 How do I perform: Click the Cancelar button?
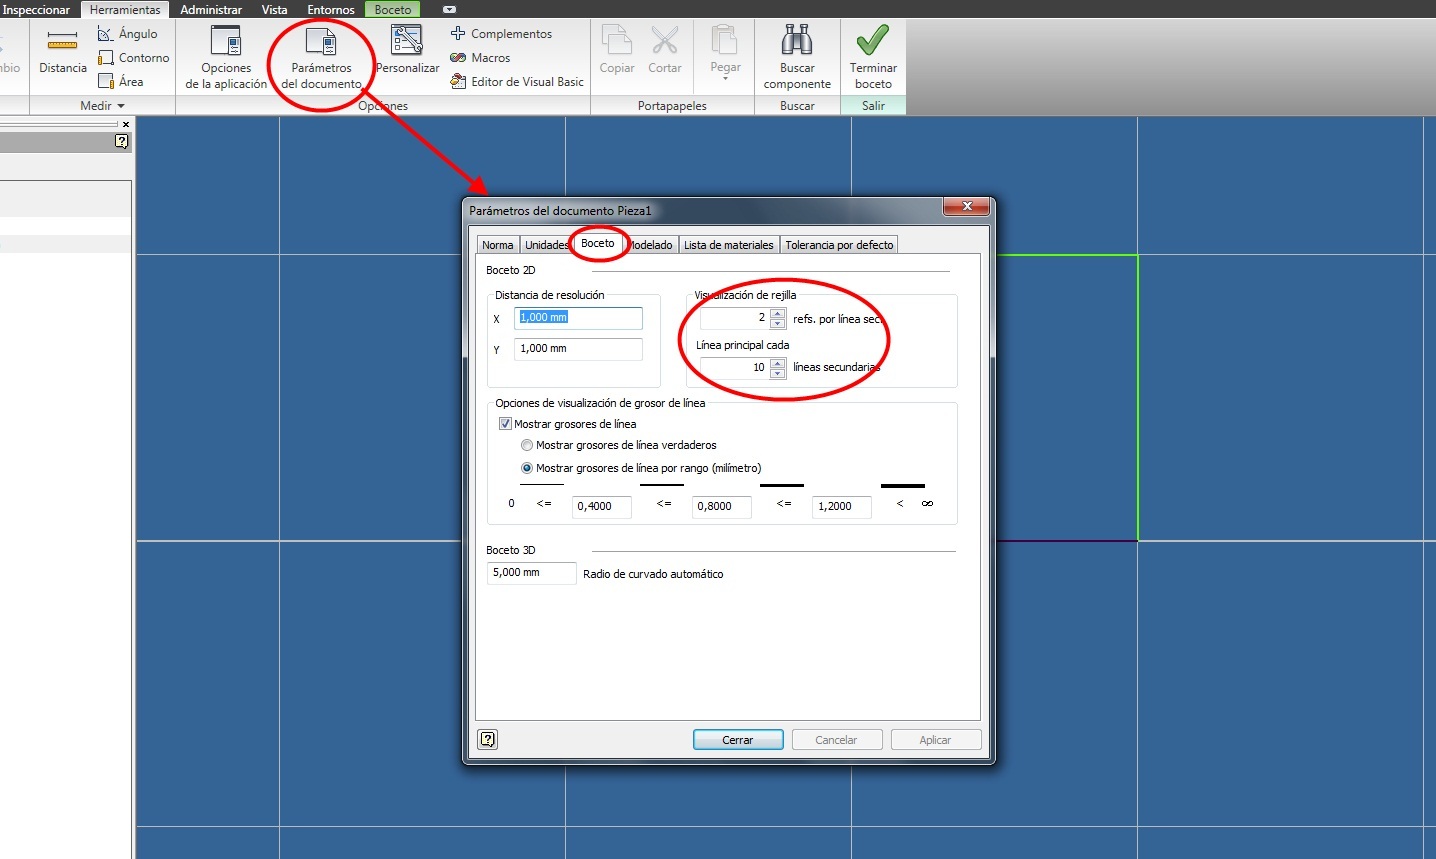tap(836, 740)
